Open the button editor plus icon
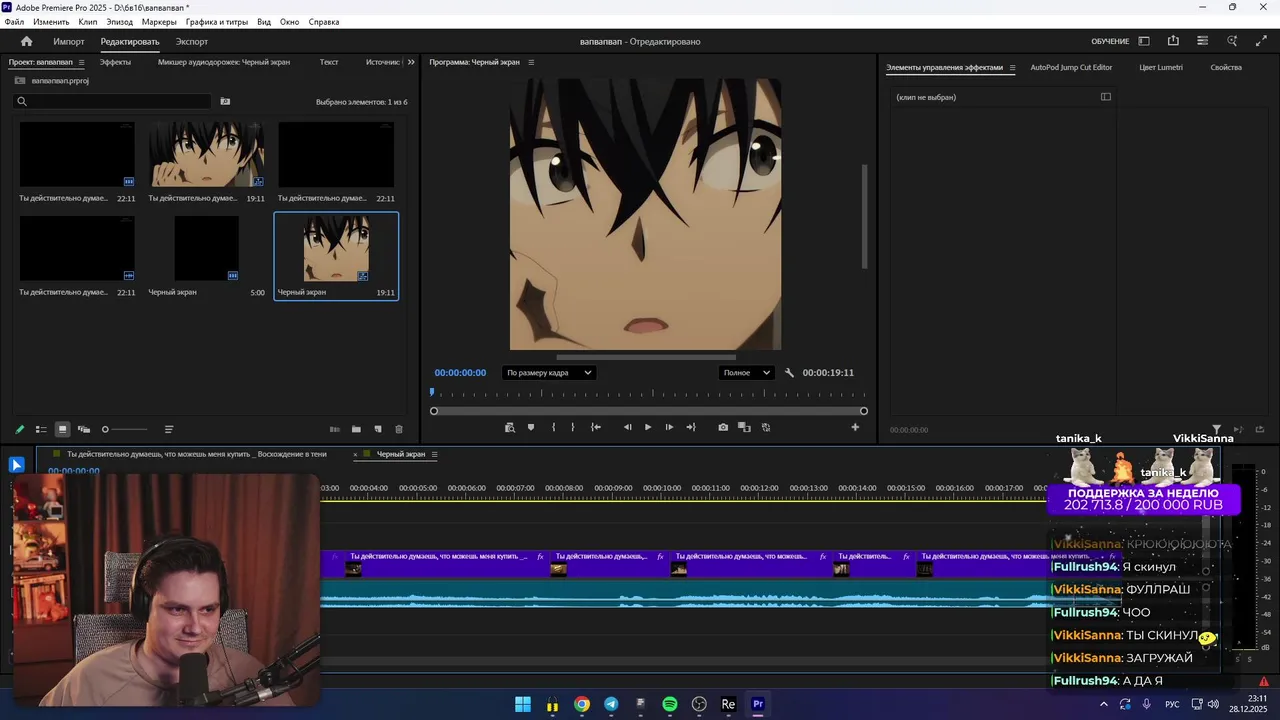The height and width of the screenshot is (720, 1280). pyautogui.click(x=855, y=427)
